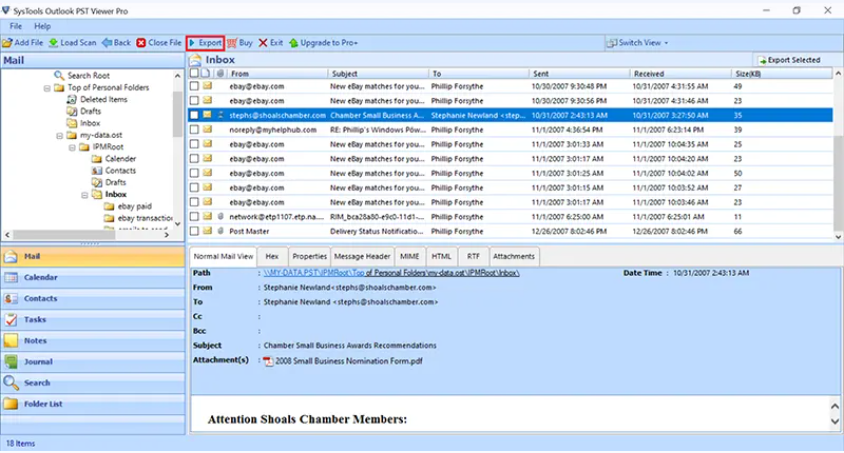Switch to the Message Header tab
Screen dimensions: 844x453
[x=362, y=257]
